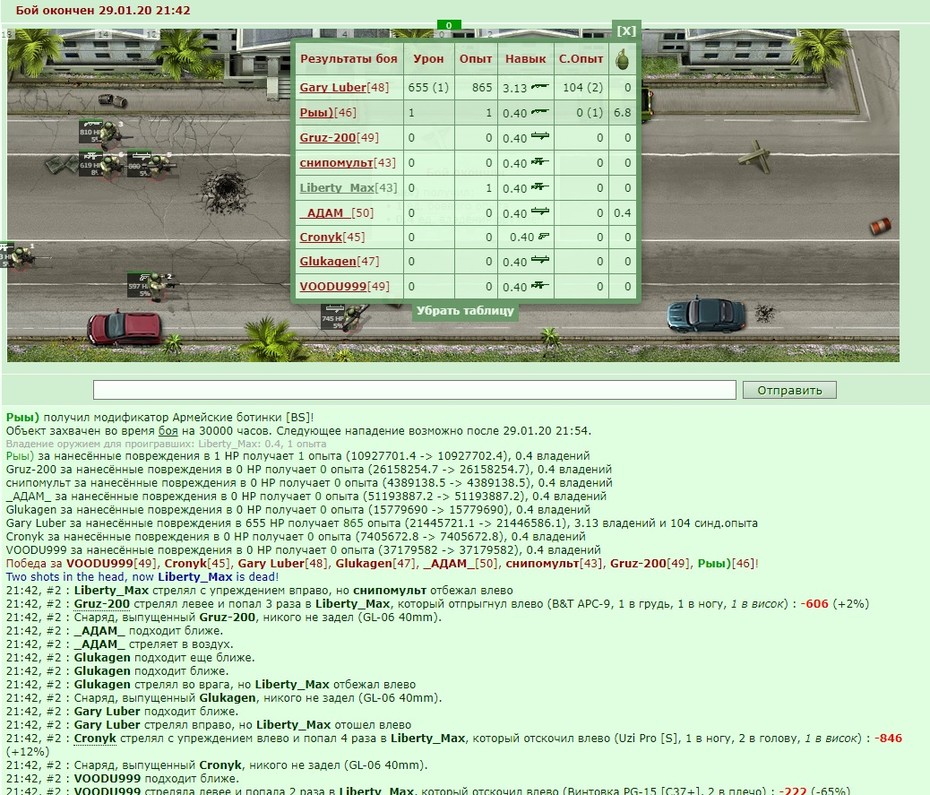This screenshot has width=930, height=795.
Task: Follow the боя link in log
Action: [x=168, y=431]
